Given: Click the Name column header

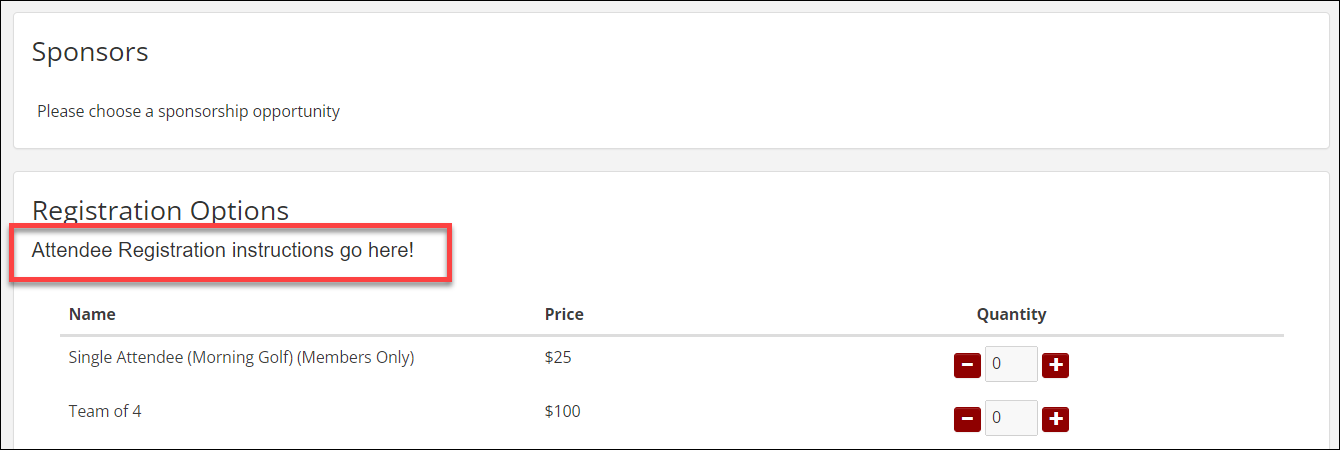Looking at the screenshot, I should 92,314.
